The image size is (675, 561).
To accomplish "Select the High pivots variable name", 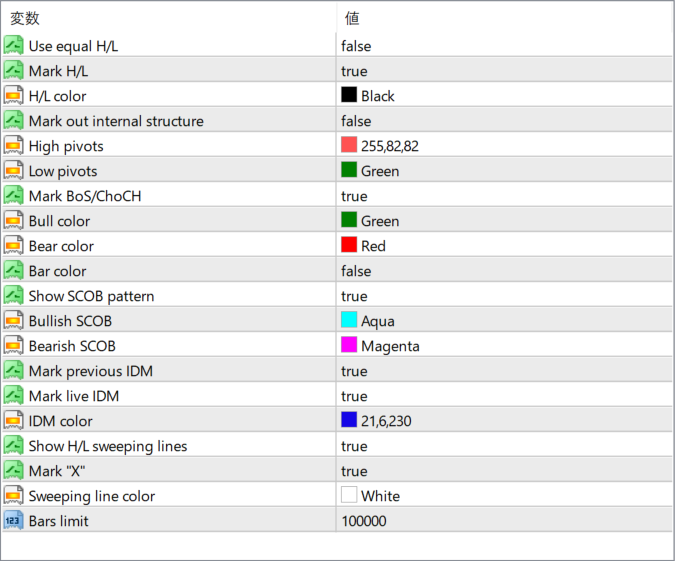I will [x=66, y=146].
